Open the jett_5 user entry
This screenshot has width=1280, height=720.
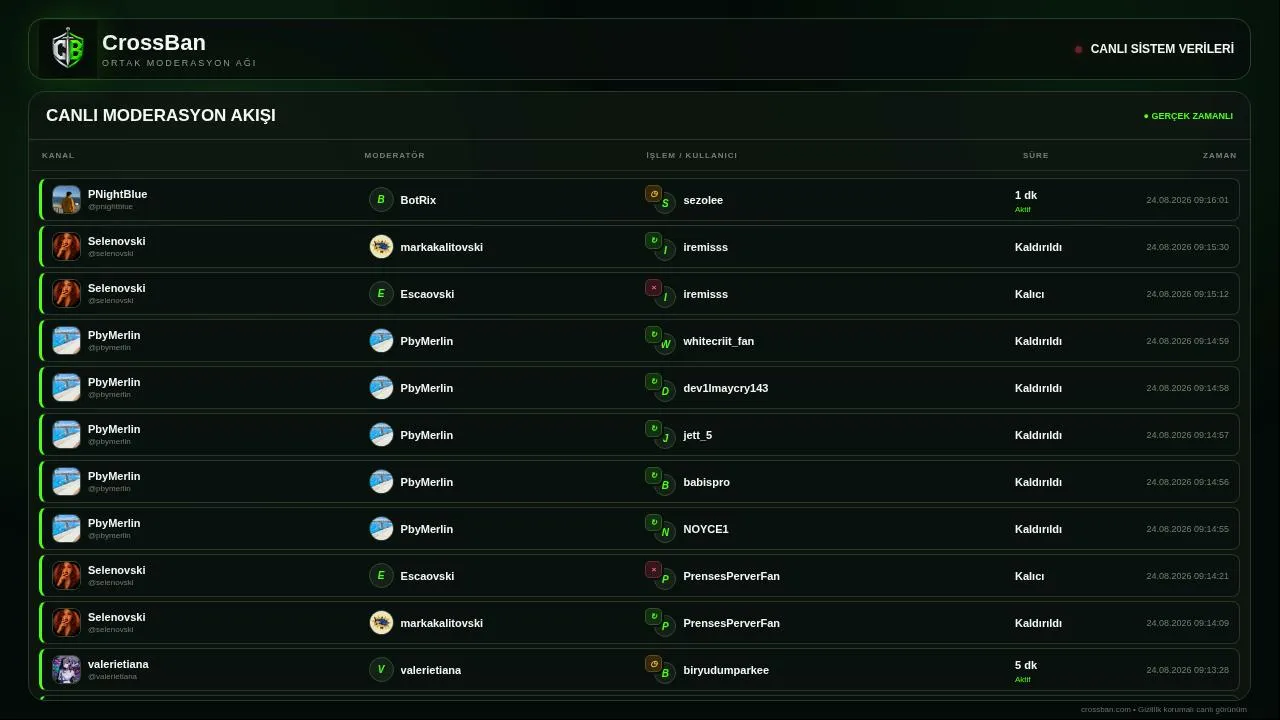pyautogui.click(x=698, y=435)
